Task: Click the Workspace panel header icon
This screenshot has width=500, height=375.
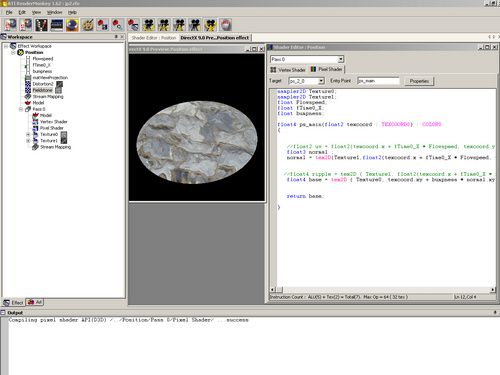Action: click(4, 37)
